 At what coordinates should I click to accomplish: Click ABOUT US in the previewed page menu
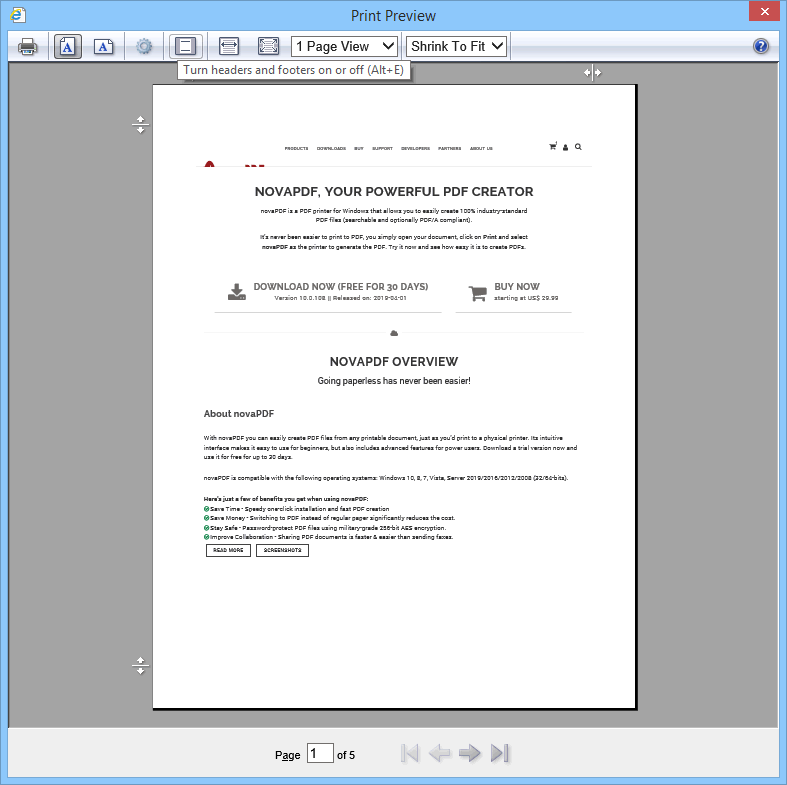[481, 149]
